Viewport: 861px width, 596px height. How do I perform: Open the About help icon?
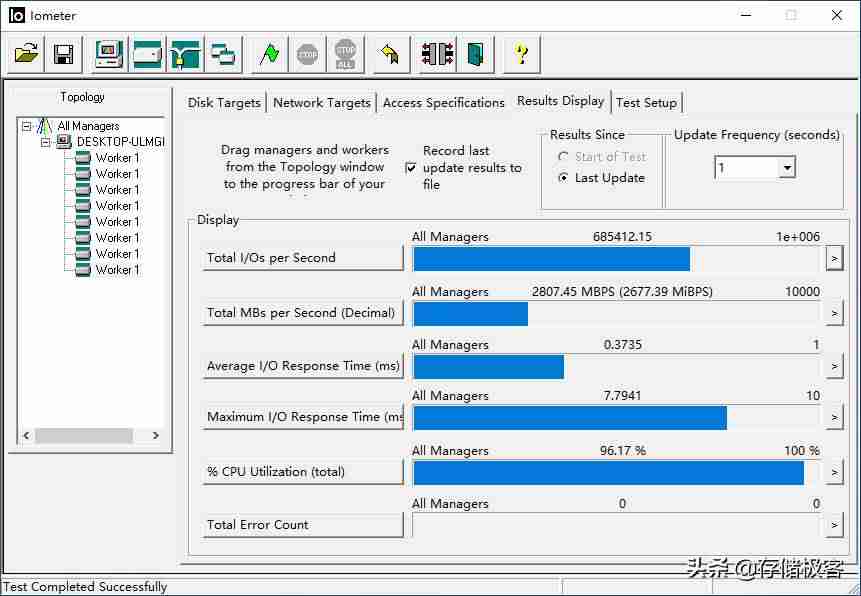pyautogui.click(x=521, y=54)
